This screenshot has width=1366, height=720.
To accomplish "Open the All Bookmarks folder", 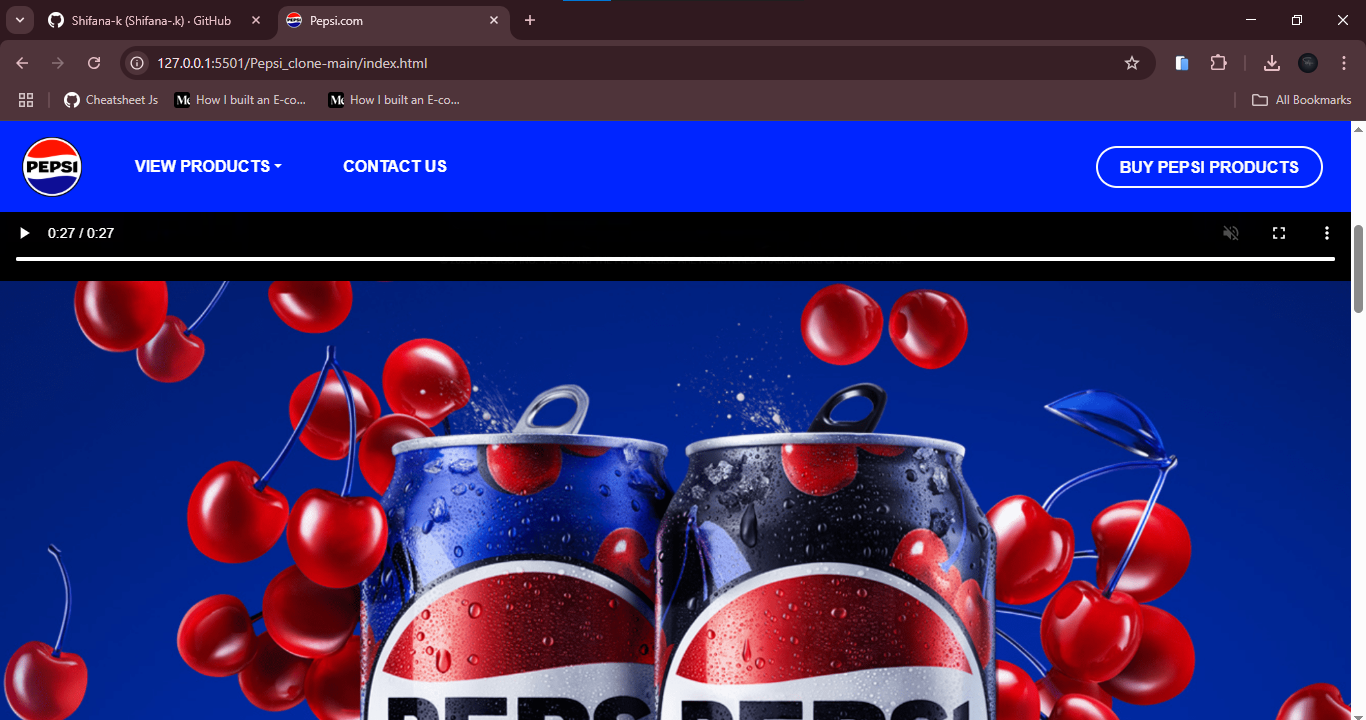I will click(x=1302, y=100).
